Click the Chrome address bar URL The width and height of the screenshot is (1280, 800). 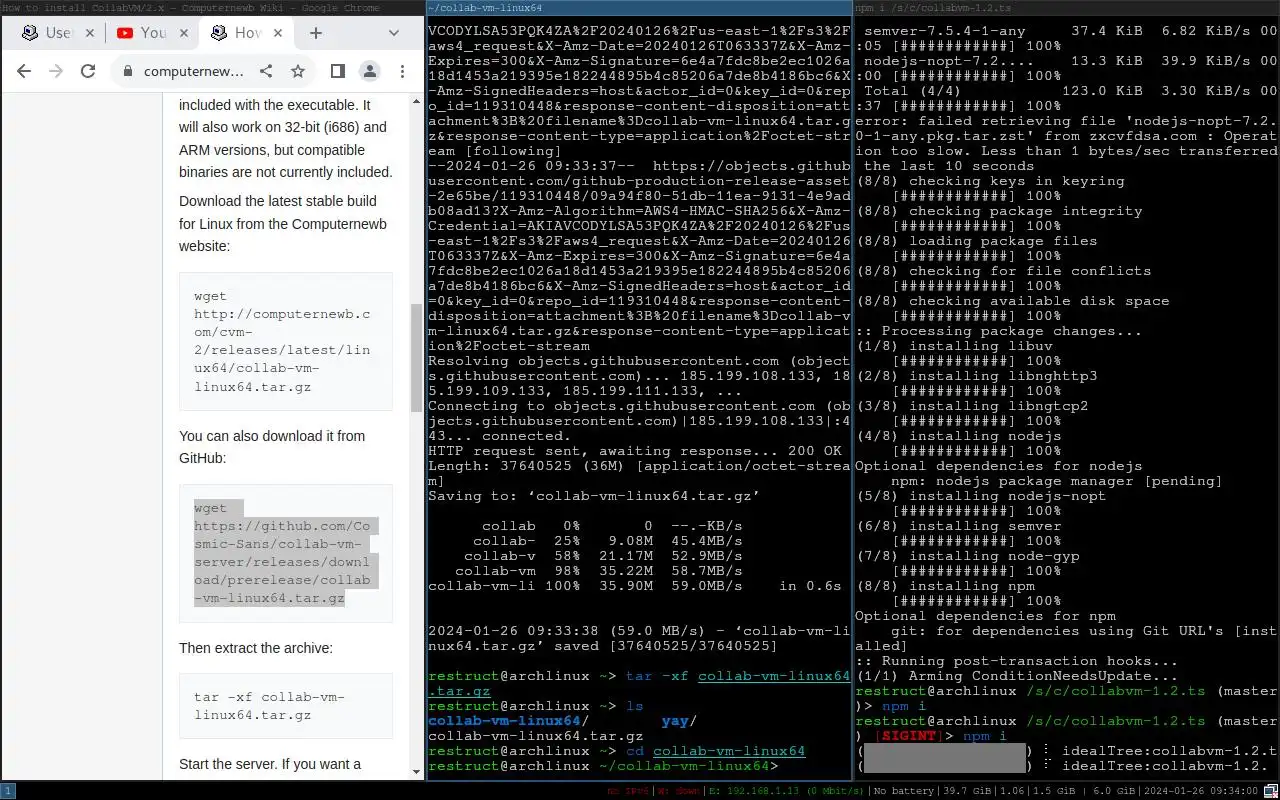193,71
